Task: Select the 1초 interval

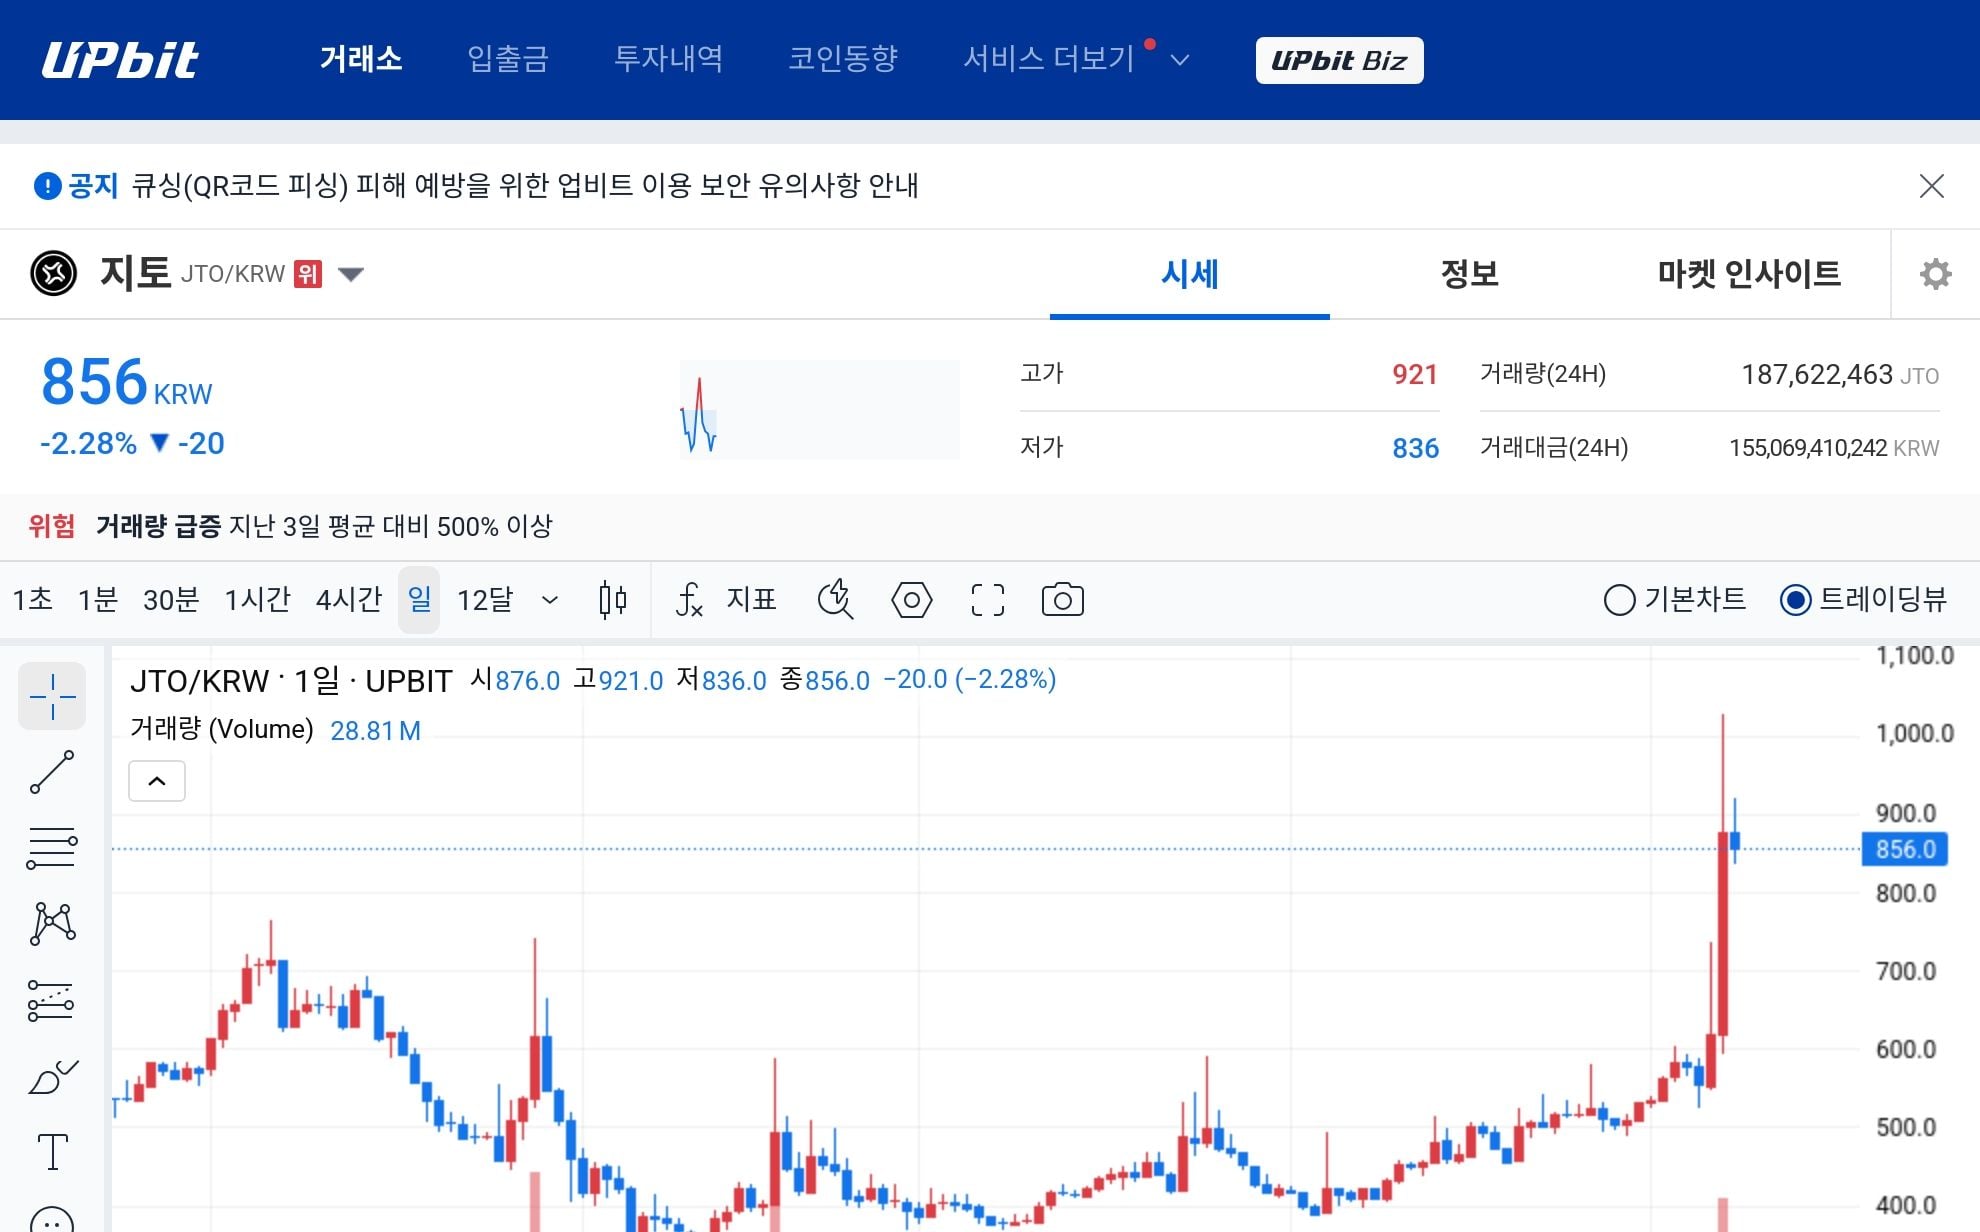Action: coord(32,599)
